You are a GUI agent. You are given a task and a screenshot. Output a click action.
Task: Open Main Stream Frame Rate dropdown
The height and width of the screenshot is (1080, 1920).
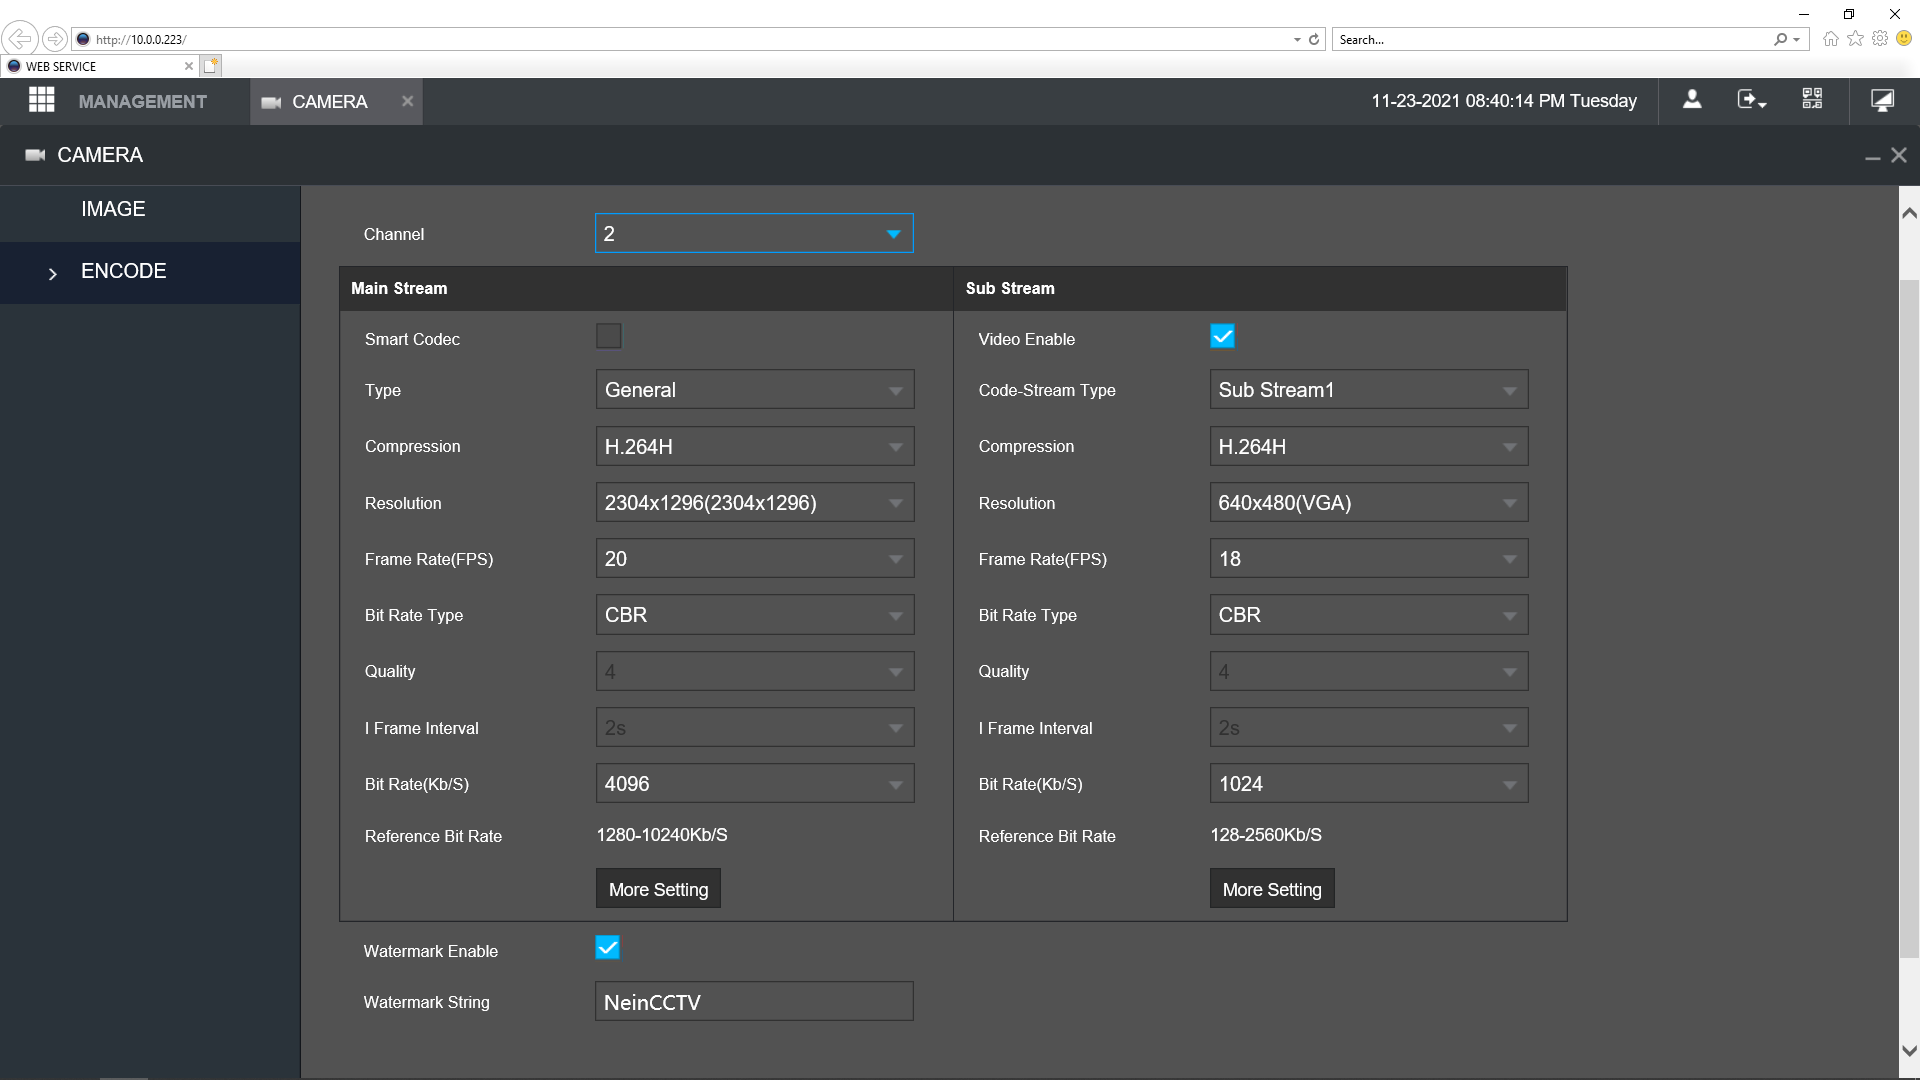[755, 558]
